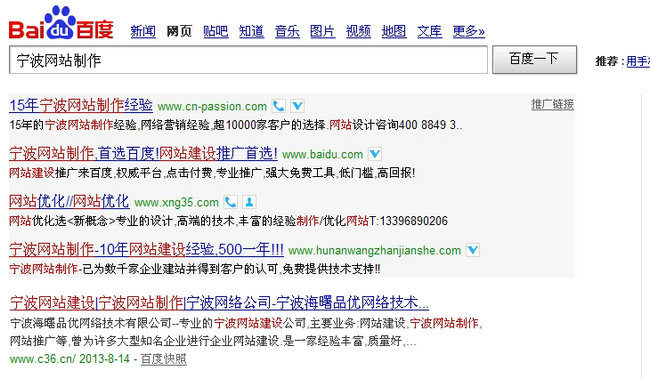Open the 地图 section
This screenshot has height=379, width=650.
click(x=394, y=32)
